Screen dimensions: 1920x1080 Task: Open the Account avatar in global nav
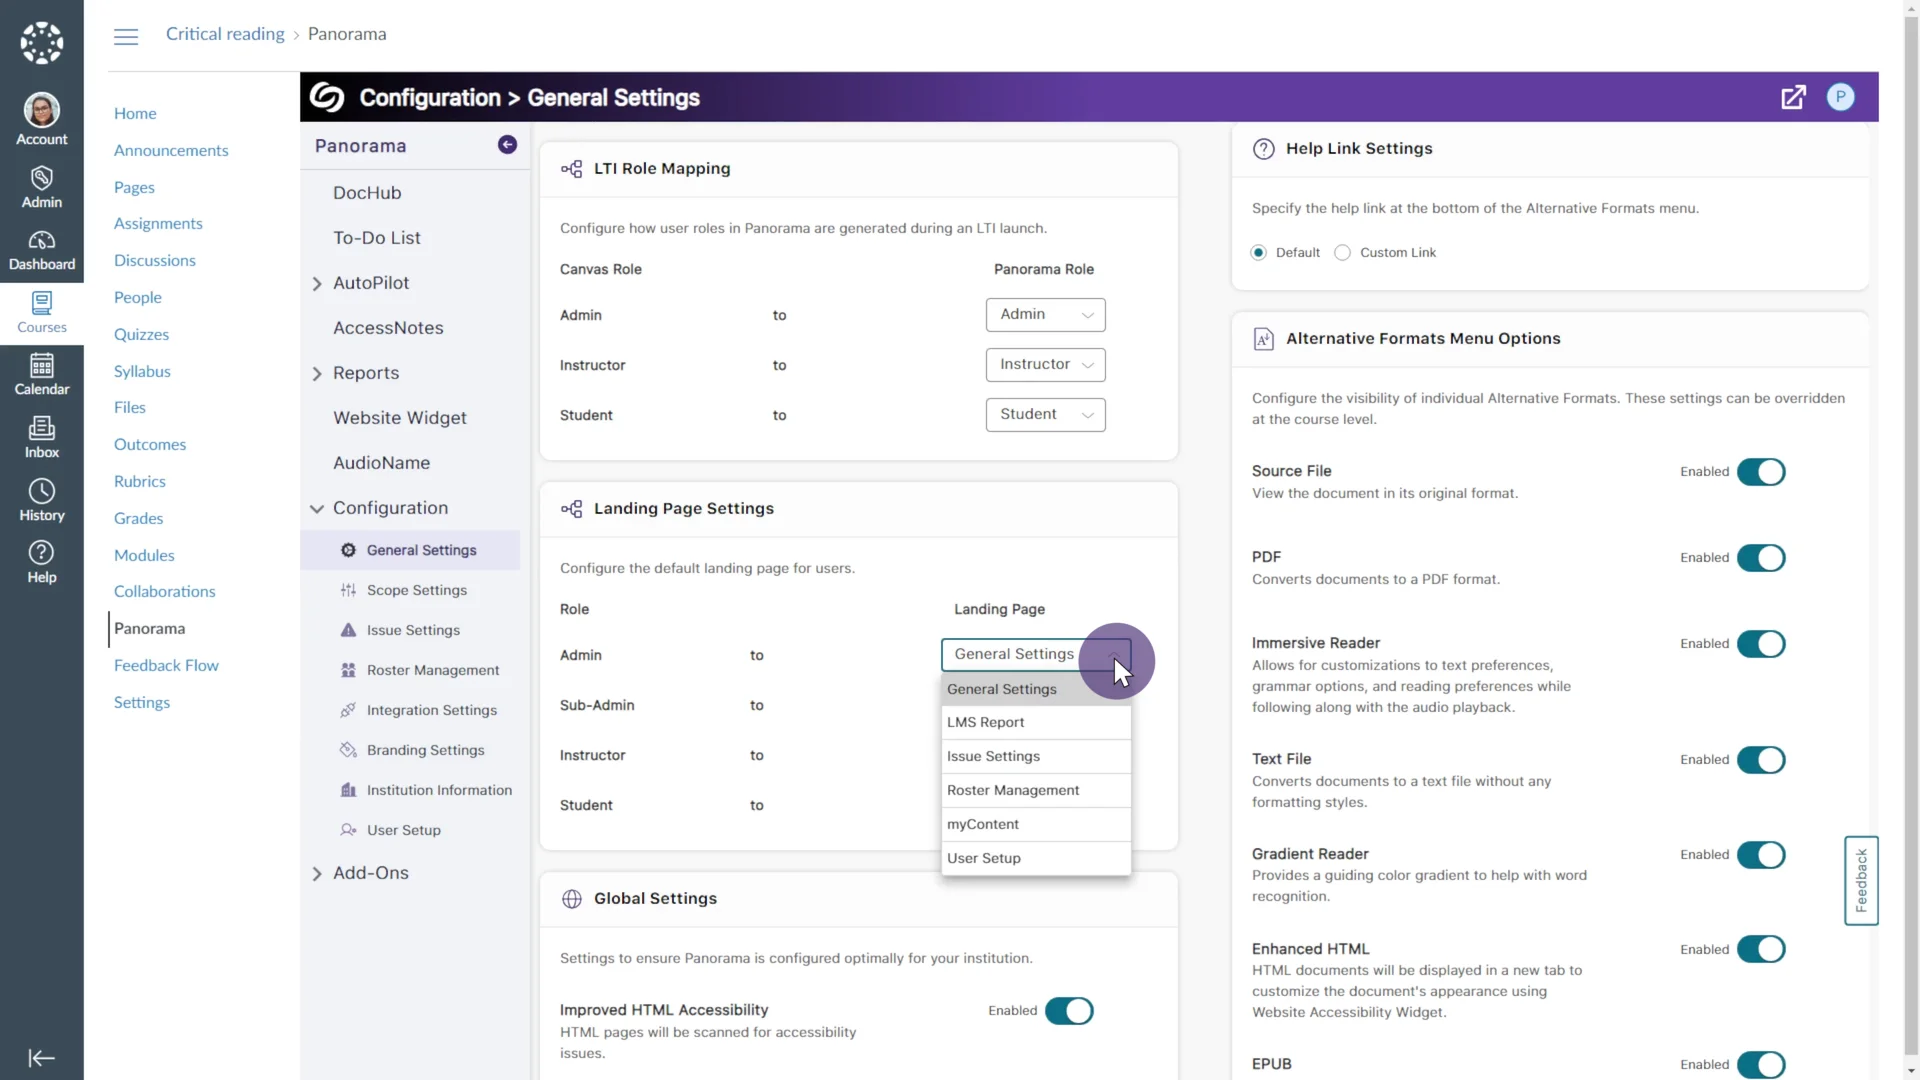coord(42,110)
